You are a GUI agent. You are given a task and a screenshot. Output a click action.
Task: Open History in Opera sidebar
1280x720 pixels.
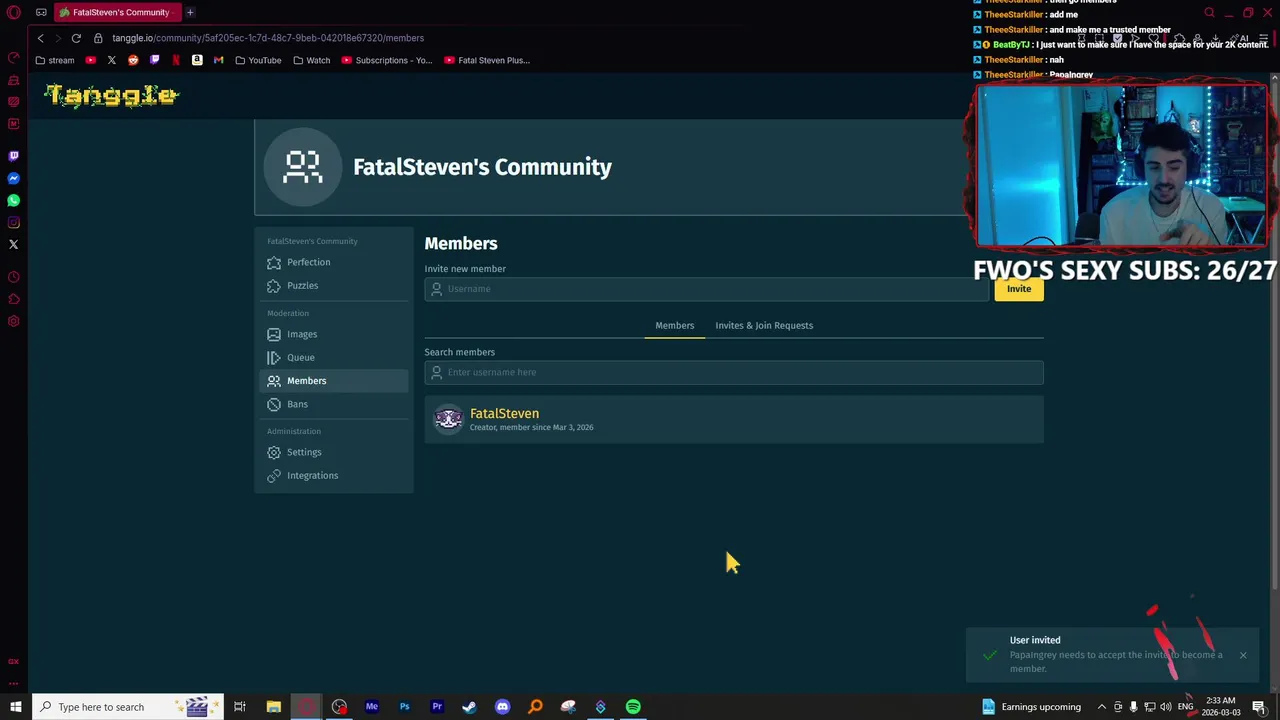13,277
